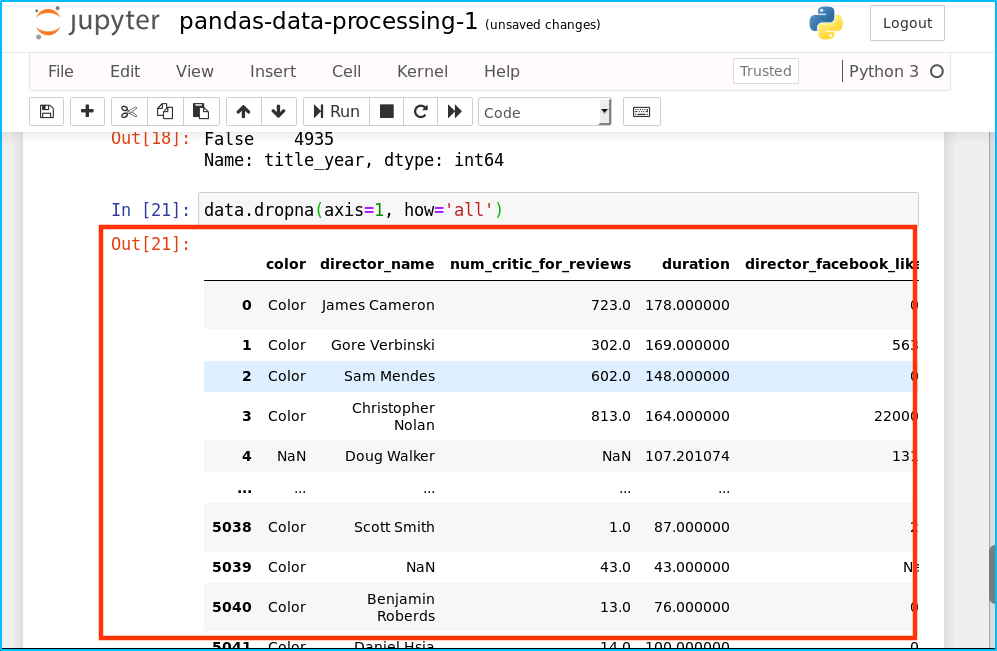997x651 pixels.
Task: Open the File menu
Action: coord(61,71)
